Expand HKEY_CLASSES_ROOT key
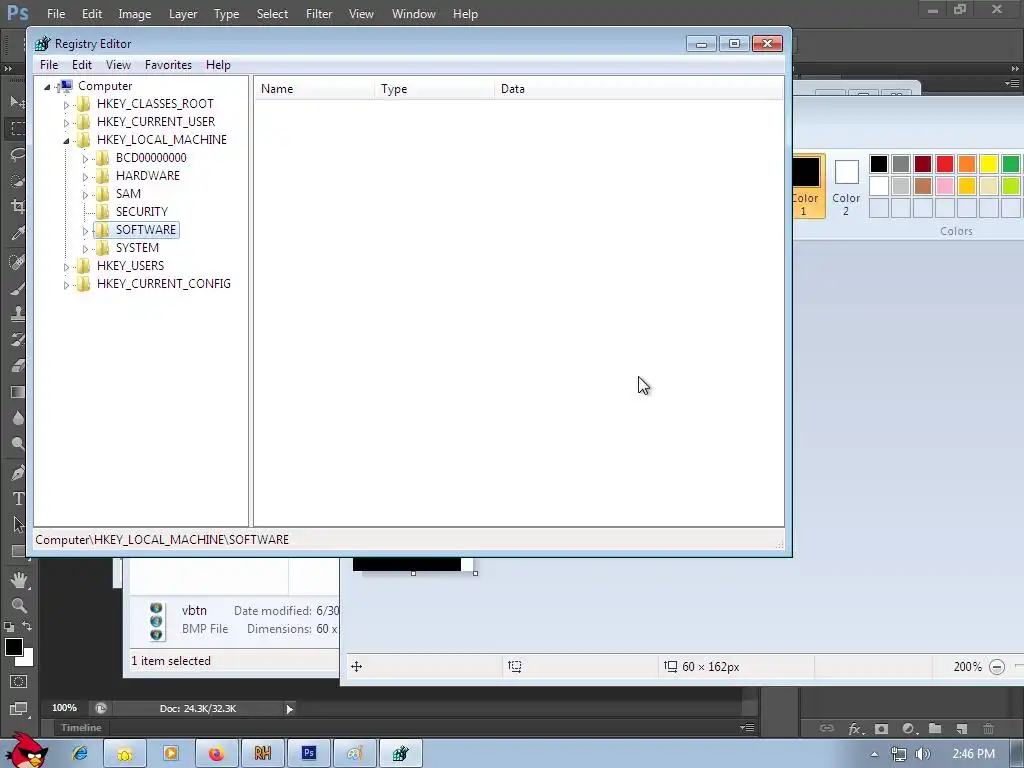The image size is (1024, 768). pyautogui.click(x=66, y=104)
